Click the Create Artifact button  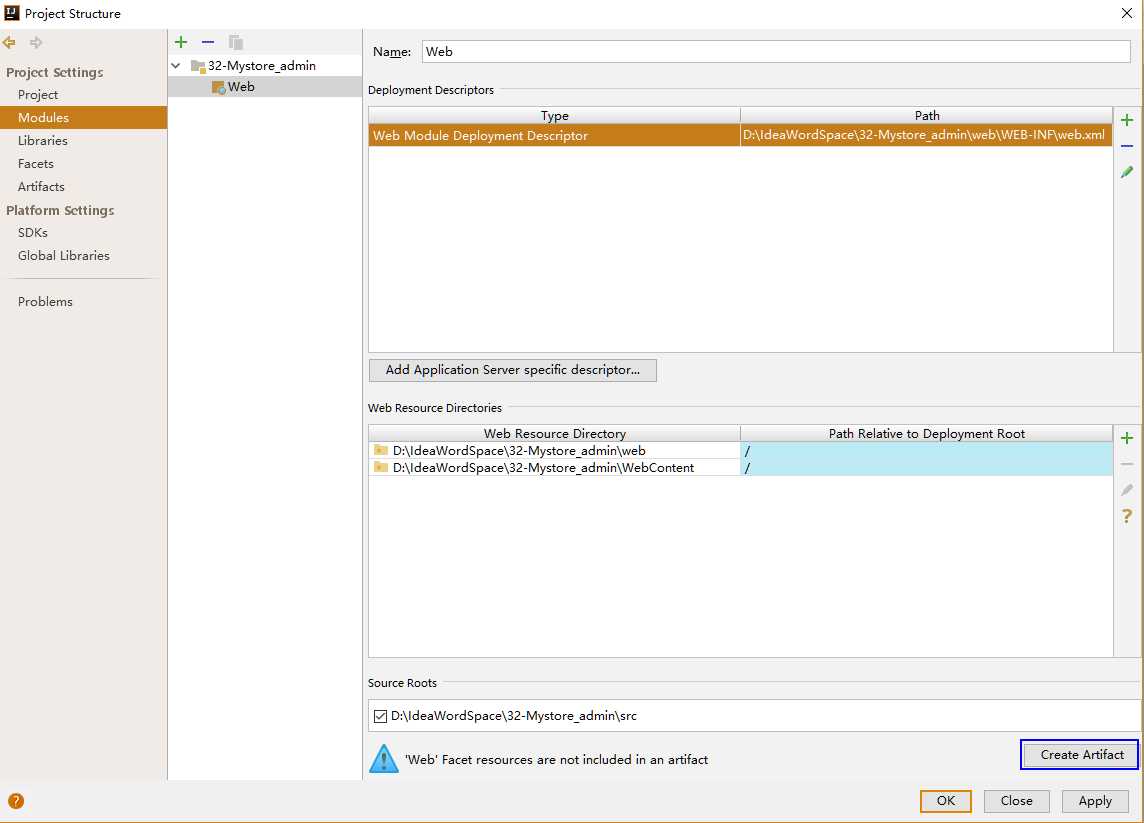tap(1079, 754)
